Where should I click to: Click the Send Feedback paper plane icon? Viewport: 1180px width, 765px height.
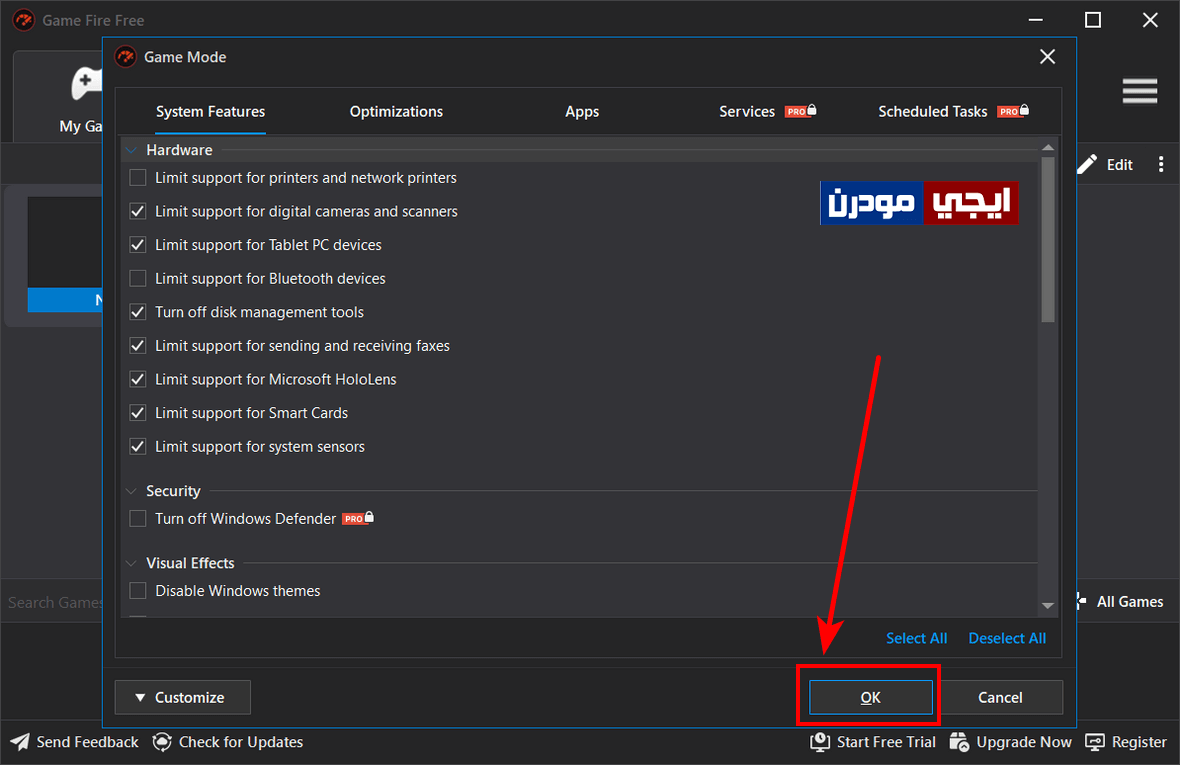(x=20, y=742)
